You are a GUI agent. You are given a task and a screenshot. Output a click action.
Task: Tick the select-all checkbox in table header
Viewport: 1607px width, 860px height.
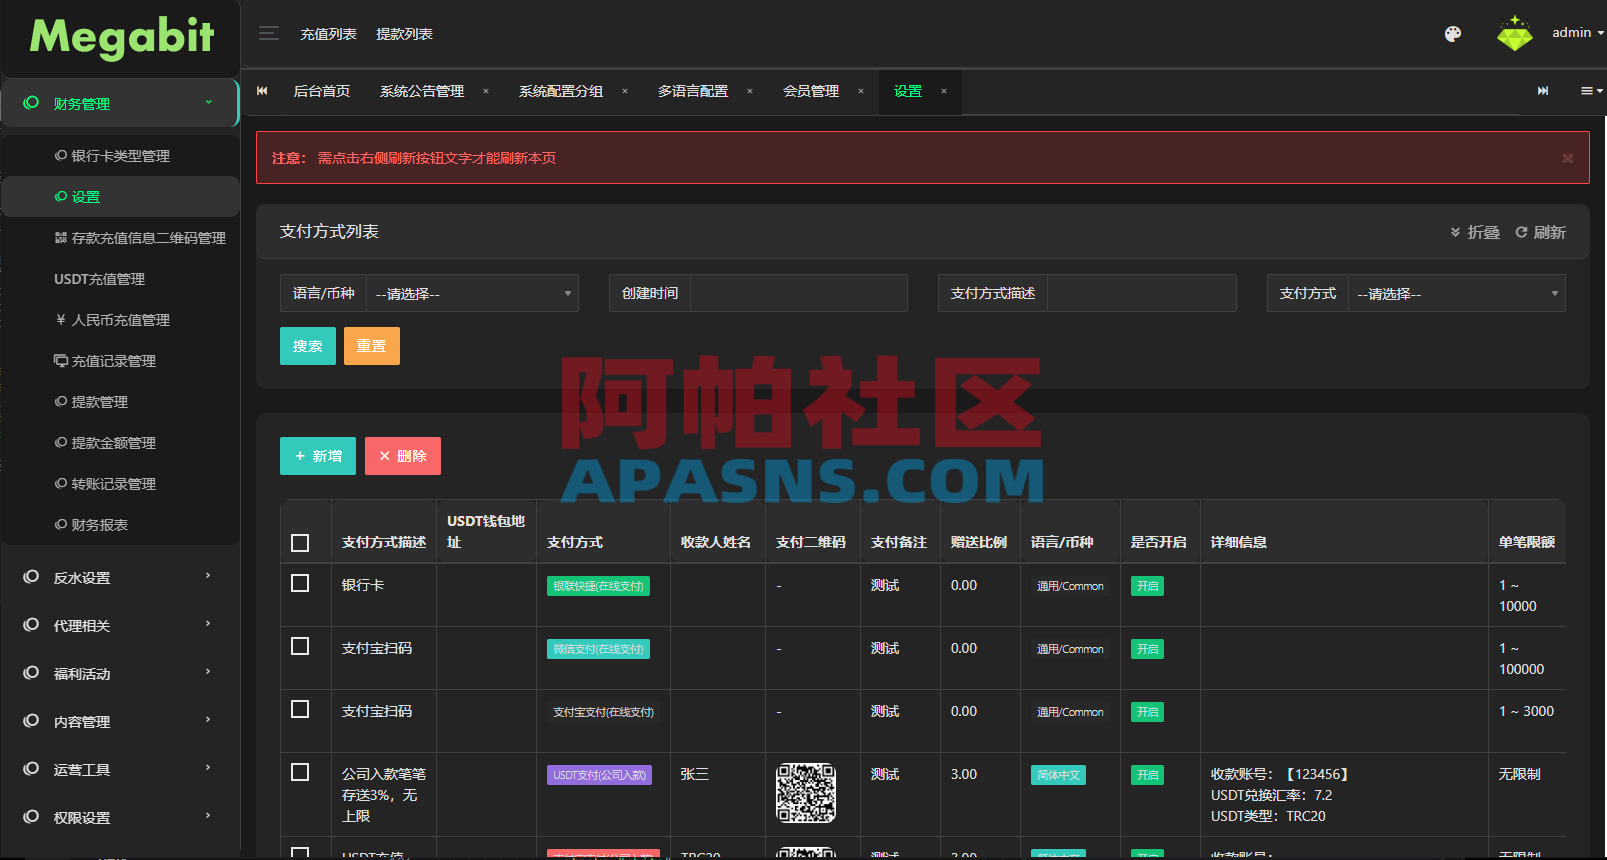tap(300, 543)
